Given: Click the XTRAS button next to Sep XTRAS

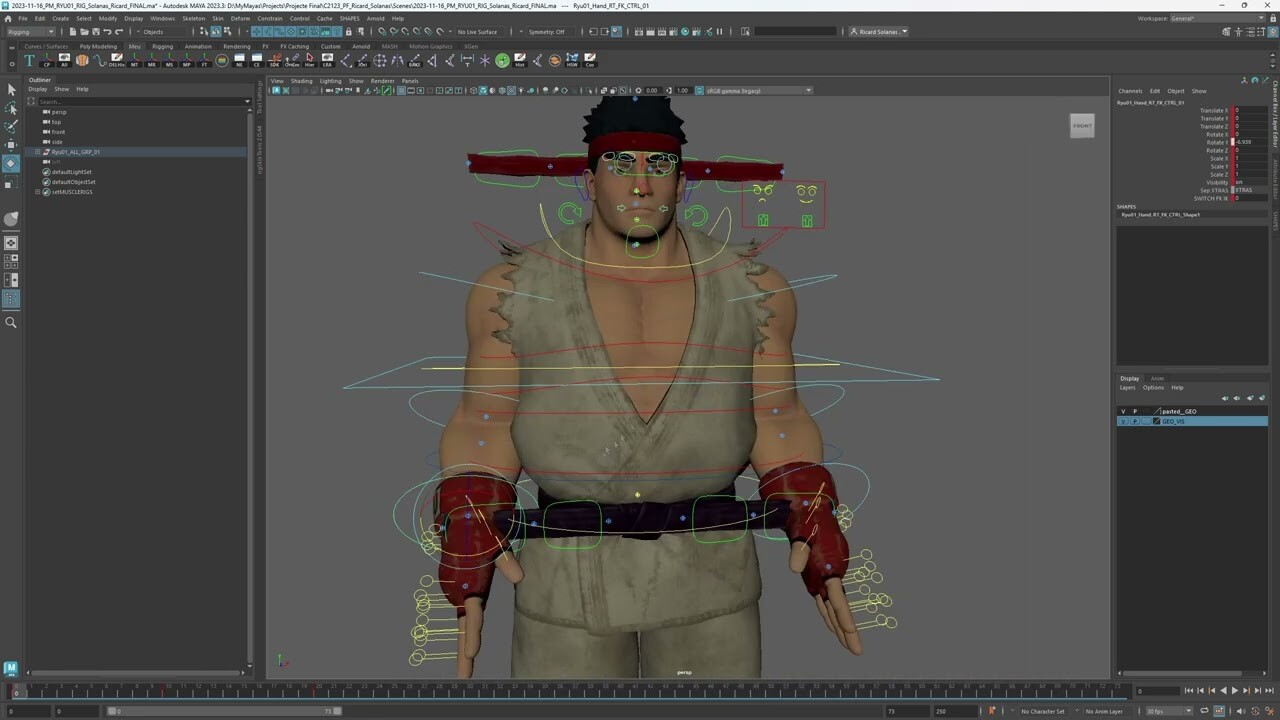Looking at the screenshot, I should point(1243,190).
